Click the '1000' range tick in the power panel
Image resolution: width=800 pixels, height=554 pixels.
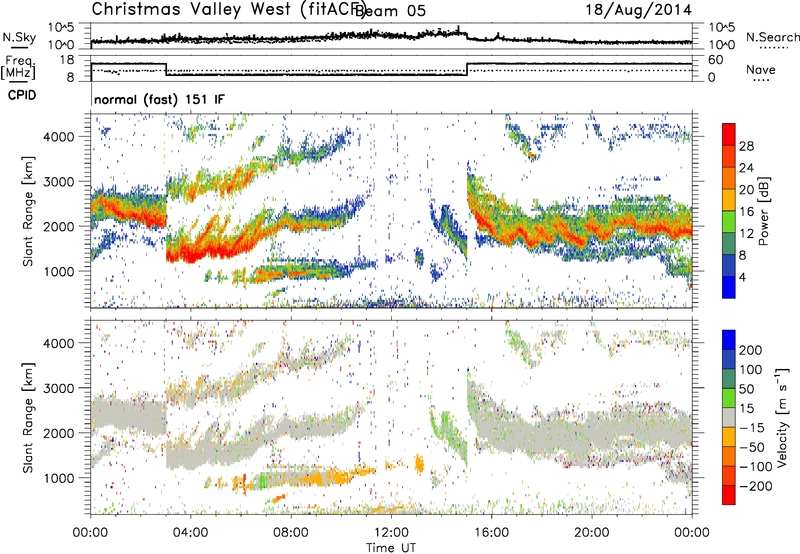point(59,271)
